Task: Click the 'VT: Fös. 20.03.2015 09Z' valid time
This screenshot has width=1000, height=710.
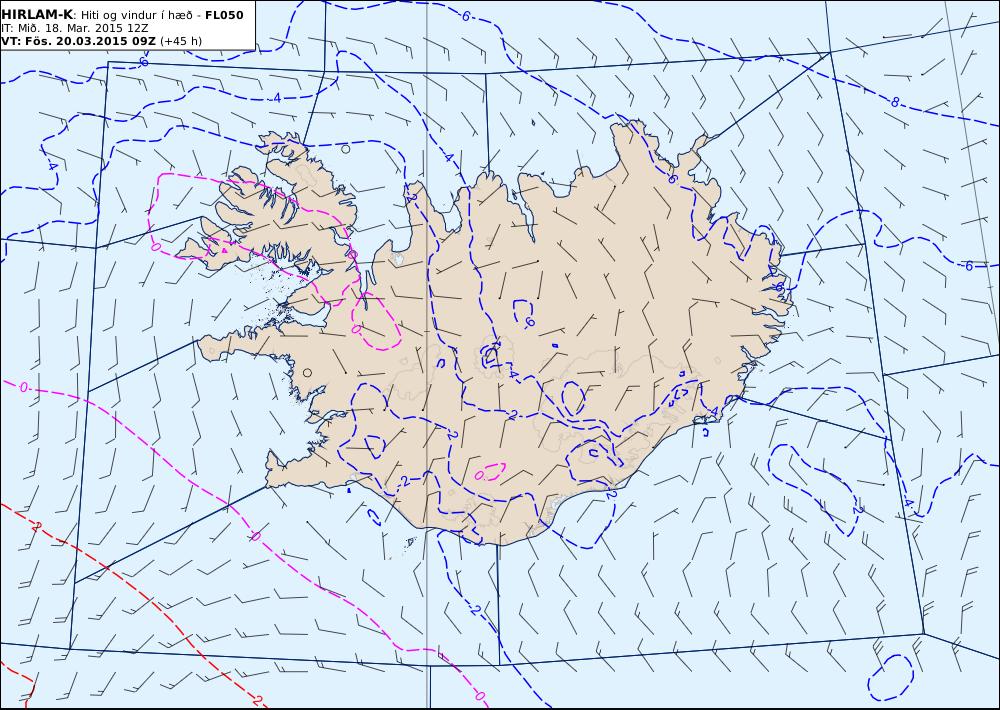Action: [78, 41]
